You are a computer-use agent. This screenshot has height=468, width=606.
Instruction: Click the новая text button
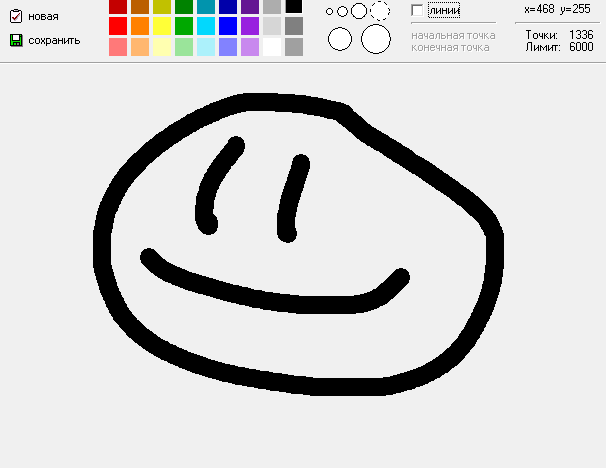pos(43,17)
